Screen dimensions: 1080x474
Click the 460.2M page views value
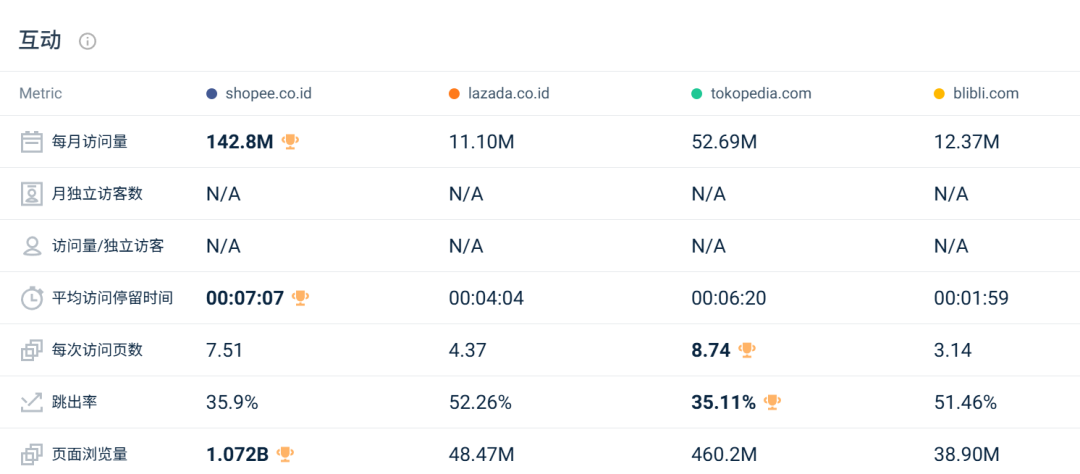724,455
